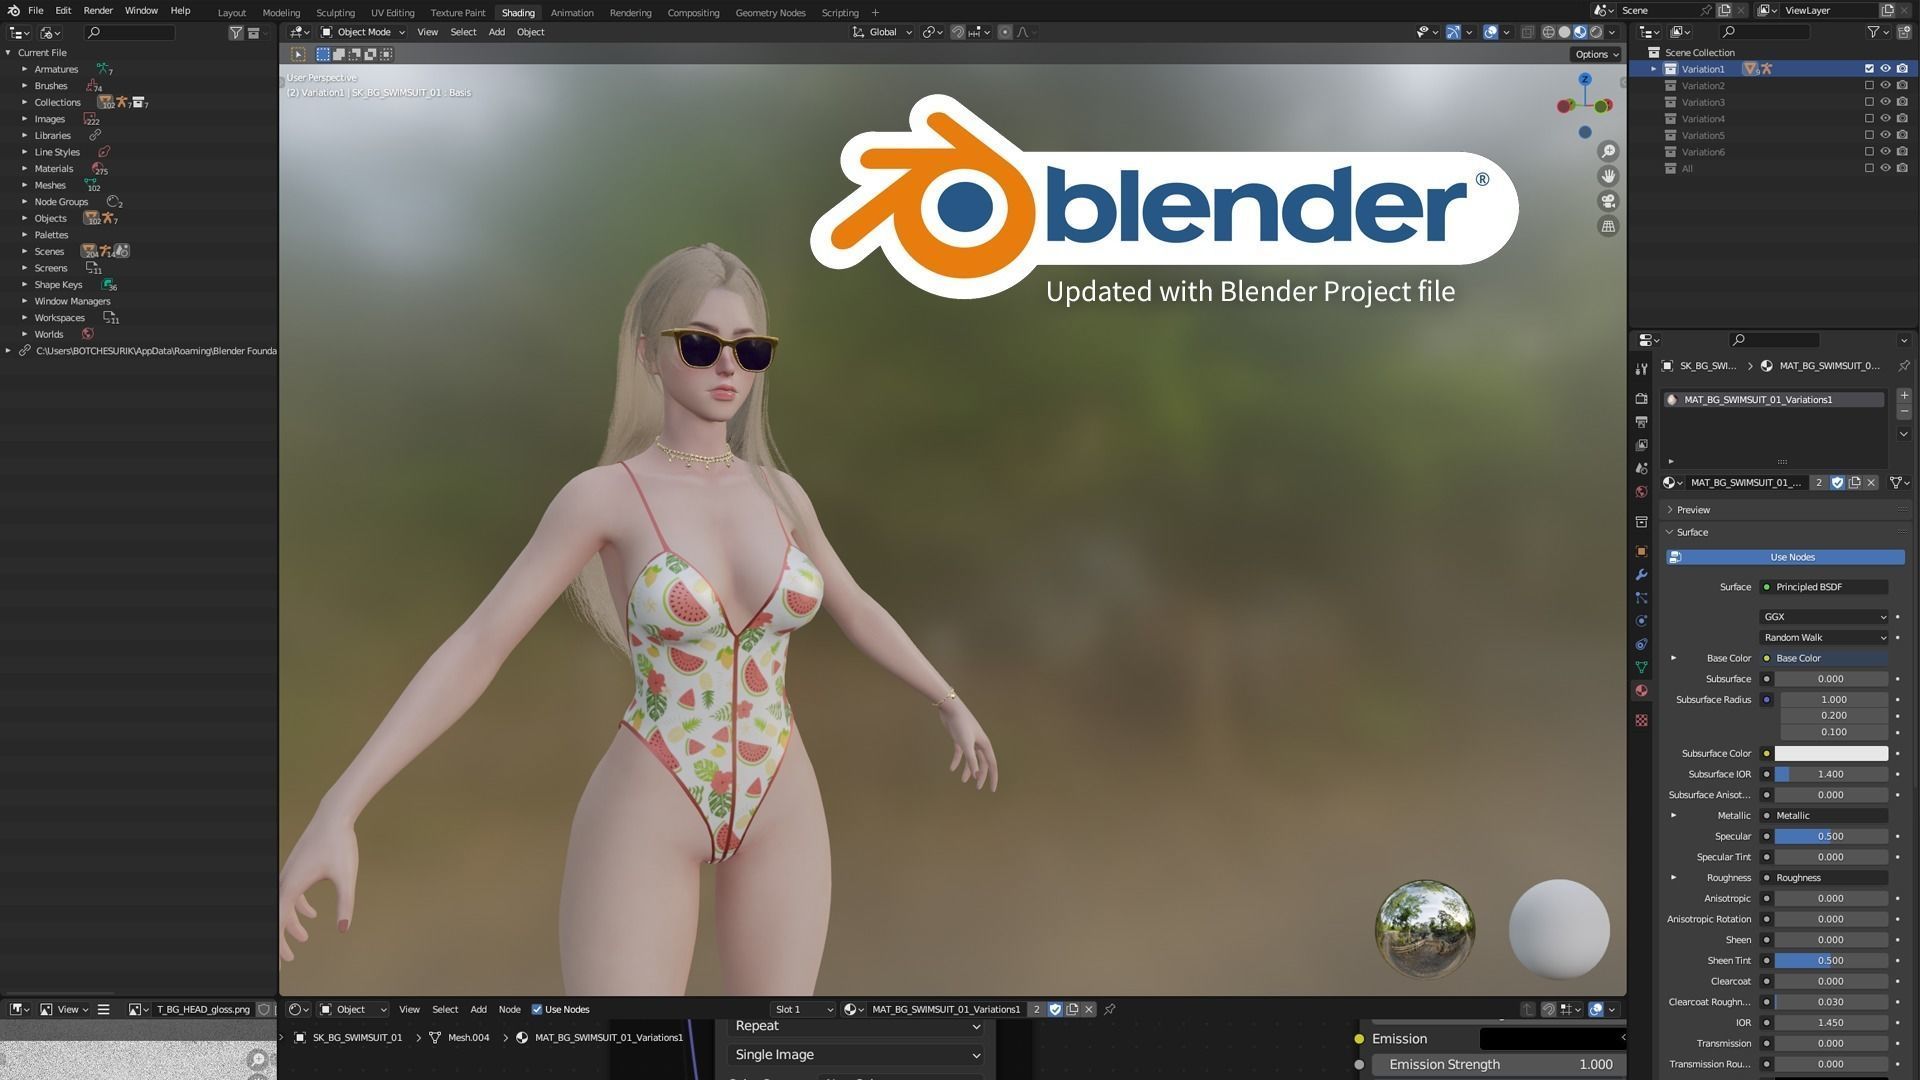Screen dimensions: 1920x1080
Task: Select wireframe viewport shading
Action: coord(1548,32)
